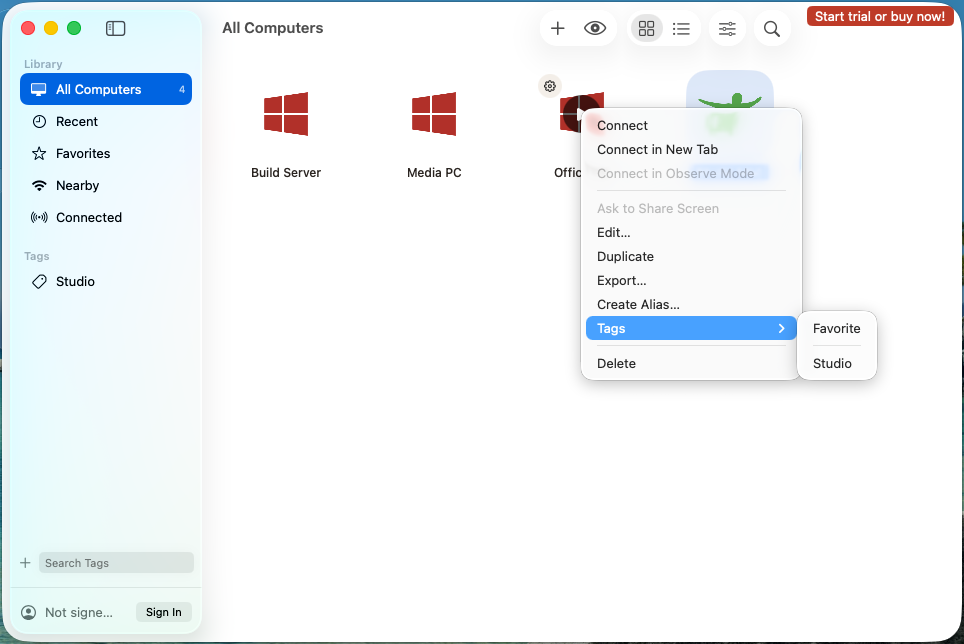Image resolution: width=964 pixels, height=644 pixels.
Task: Click the Sign In button
Action: (x=164, y=612)
